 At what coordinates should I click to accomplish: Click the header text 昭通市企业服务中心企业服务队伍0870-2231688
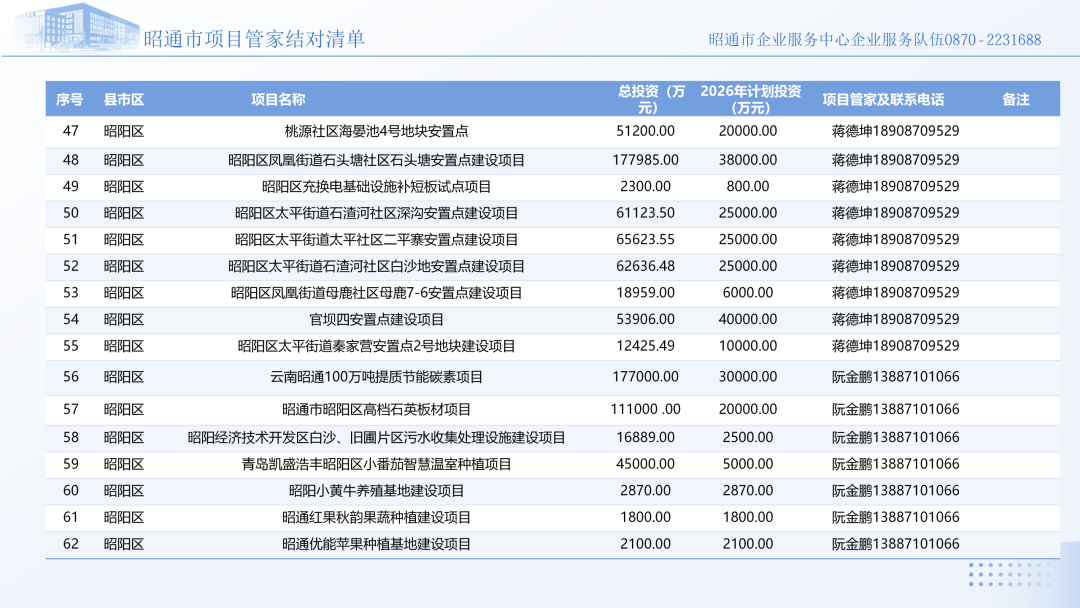875,40
